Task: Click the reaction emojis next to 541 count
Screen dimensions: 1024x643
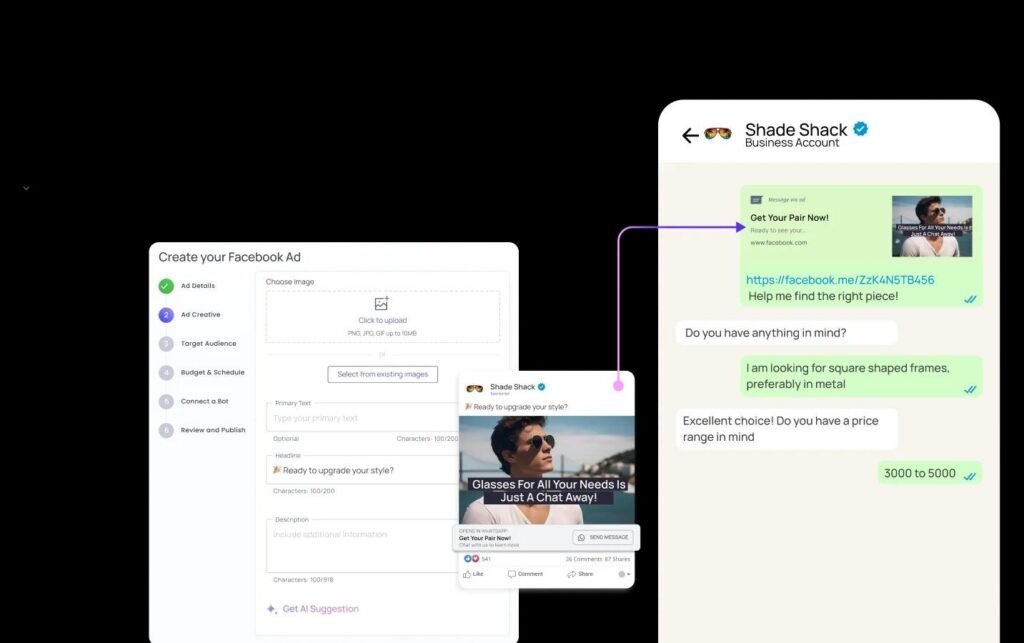Action: [x=472, y=559]
